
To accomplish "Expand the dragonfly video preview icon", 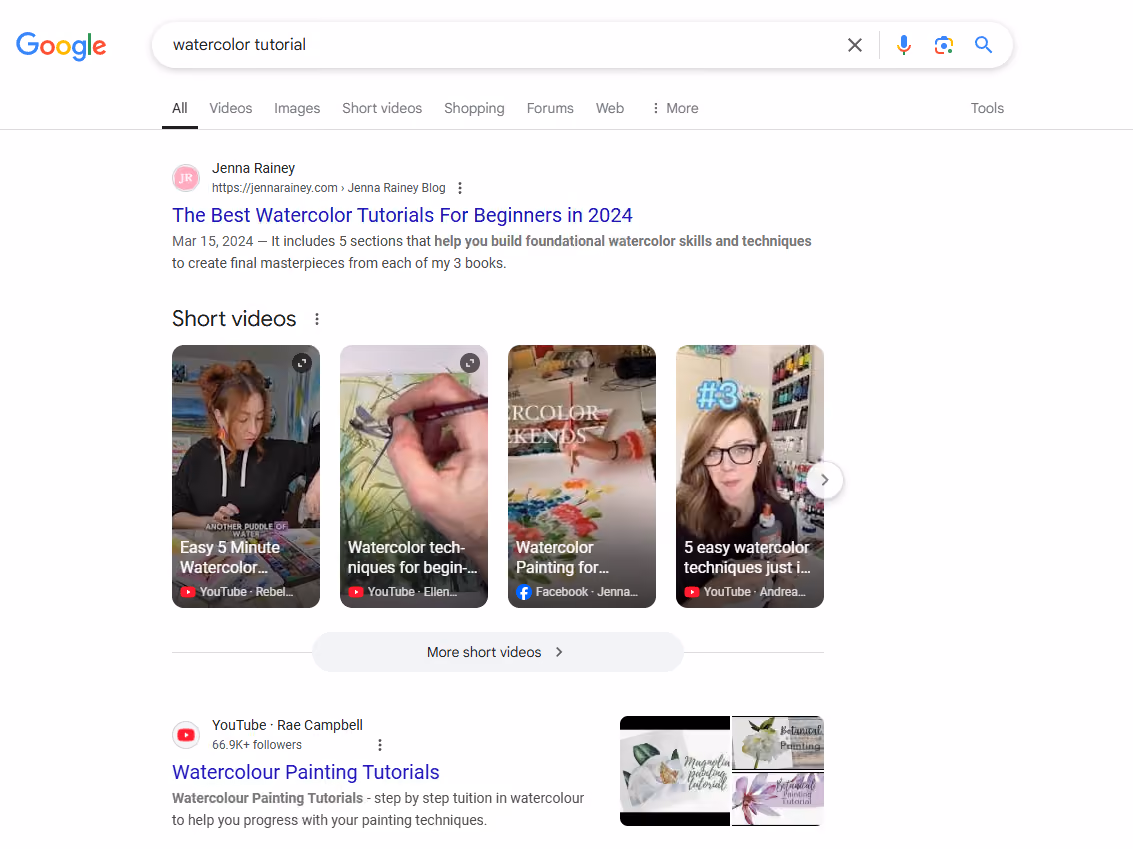I will coord(470,363).
